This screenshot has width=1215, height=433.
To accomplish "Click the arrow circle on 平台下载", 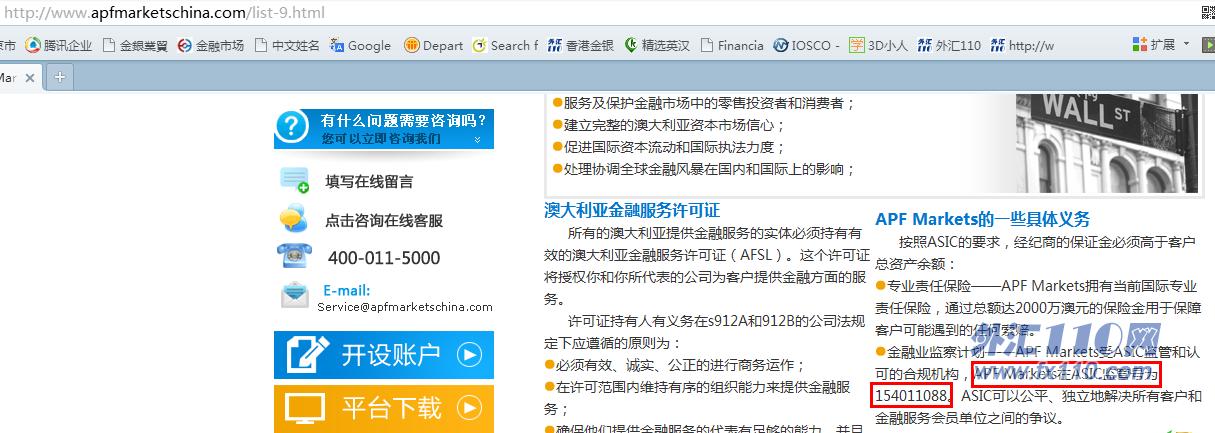I will coord(469,408).
